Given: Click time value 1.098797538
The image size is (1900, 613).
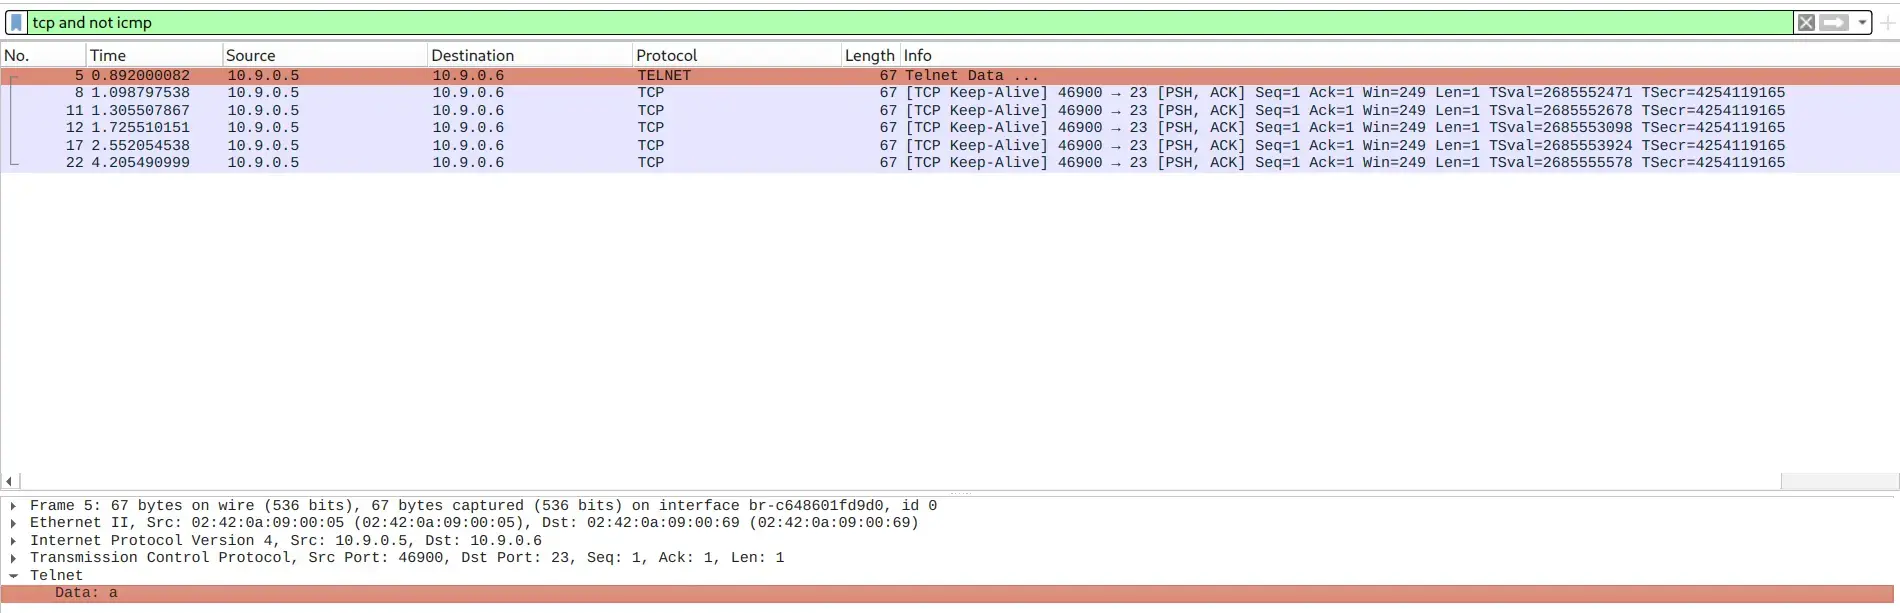Looking at the screenshot, I should click(140, 93).
